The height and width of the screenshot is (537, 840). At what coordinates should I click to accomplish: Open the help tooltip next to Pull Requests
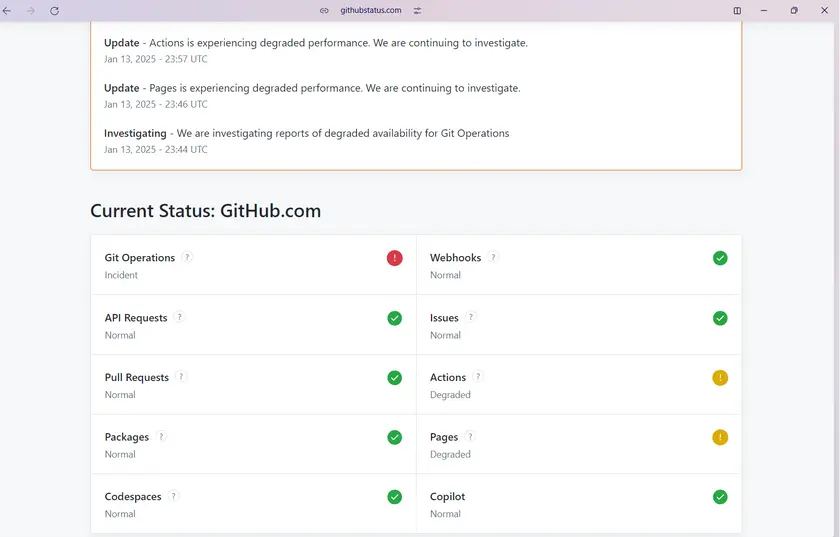(x=181, y=376)
